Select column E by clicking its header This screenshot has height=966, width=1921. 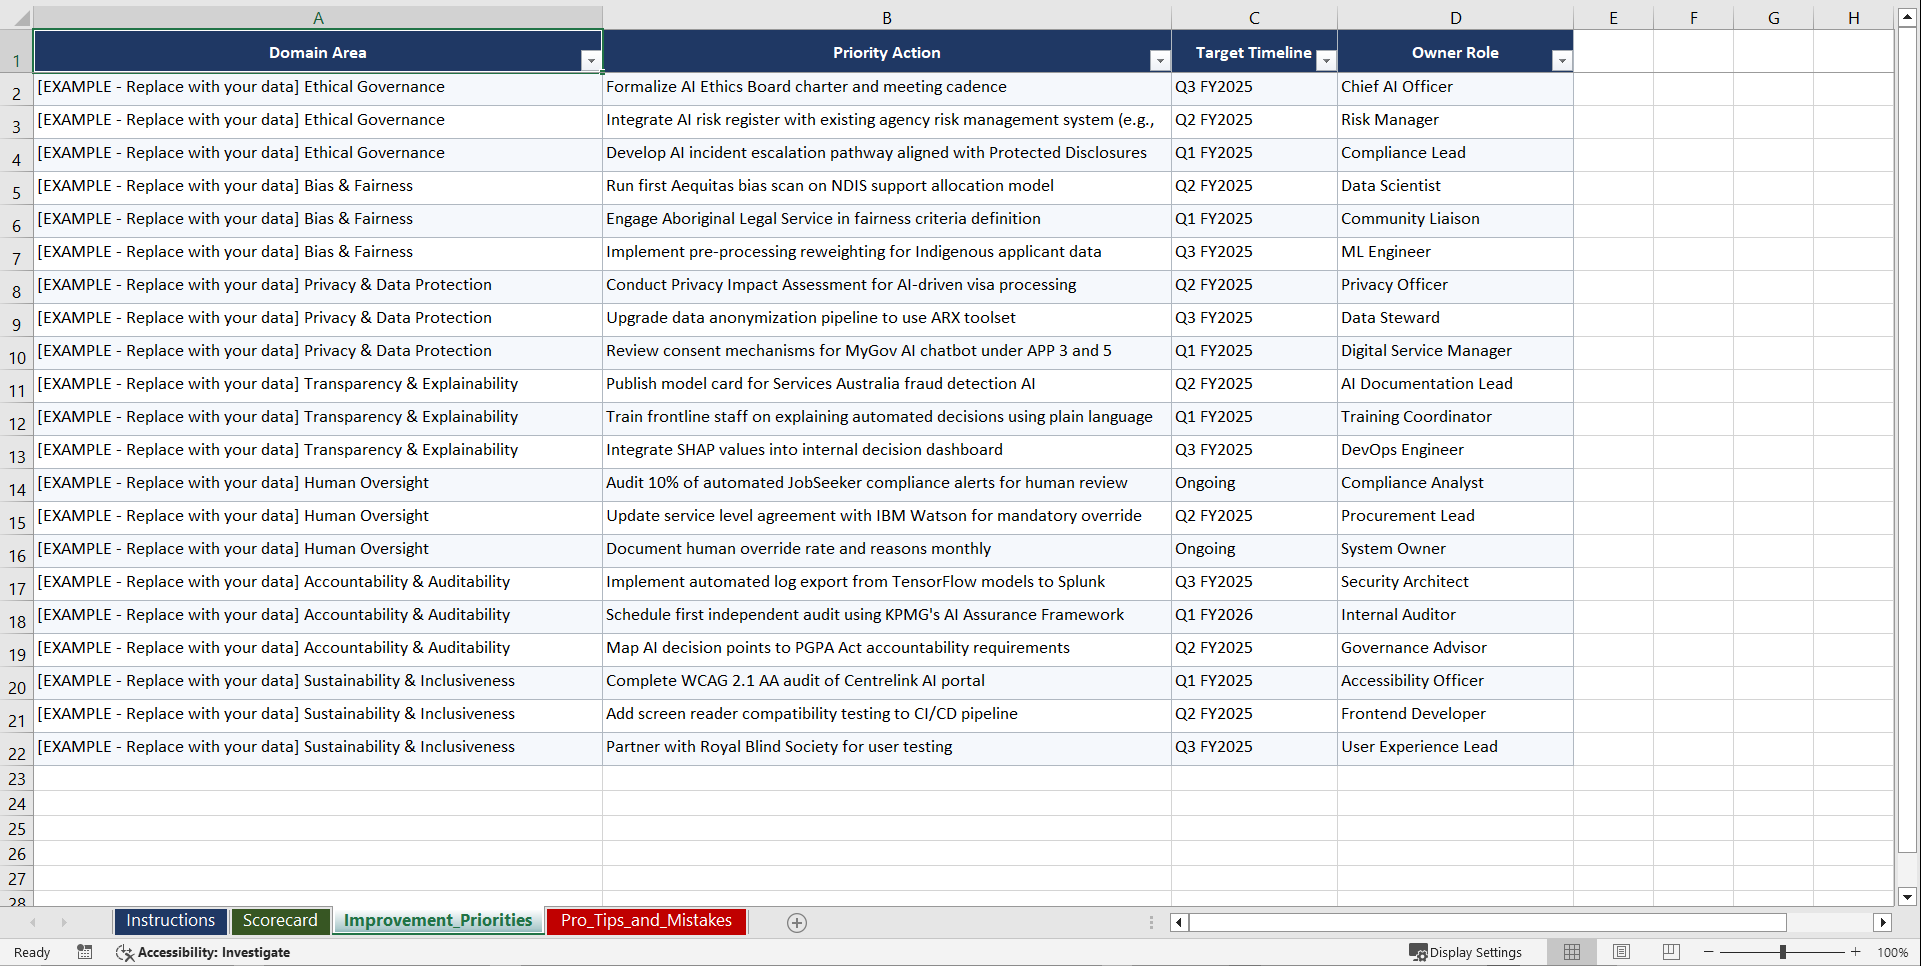[1613, 17]
